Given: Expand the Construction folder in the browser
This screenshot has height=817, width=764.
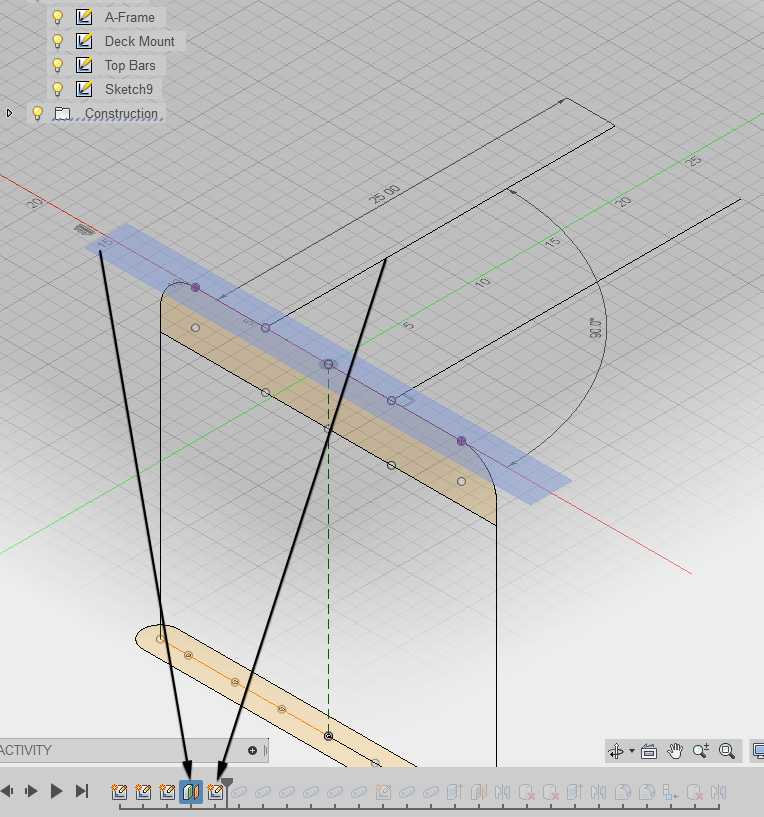Looking at the screenshot, I should (x=9, y=113).
